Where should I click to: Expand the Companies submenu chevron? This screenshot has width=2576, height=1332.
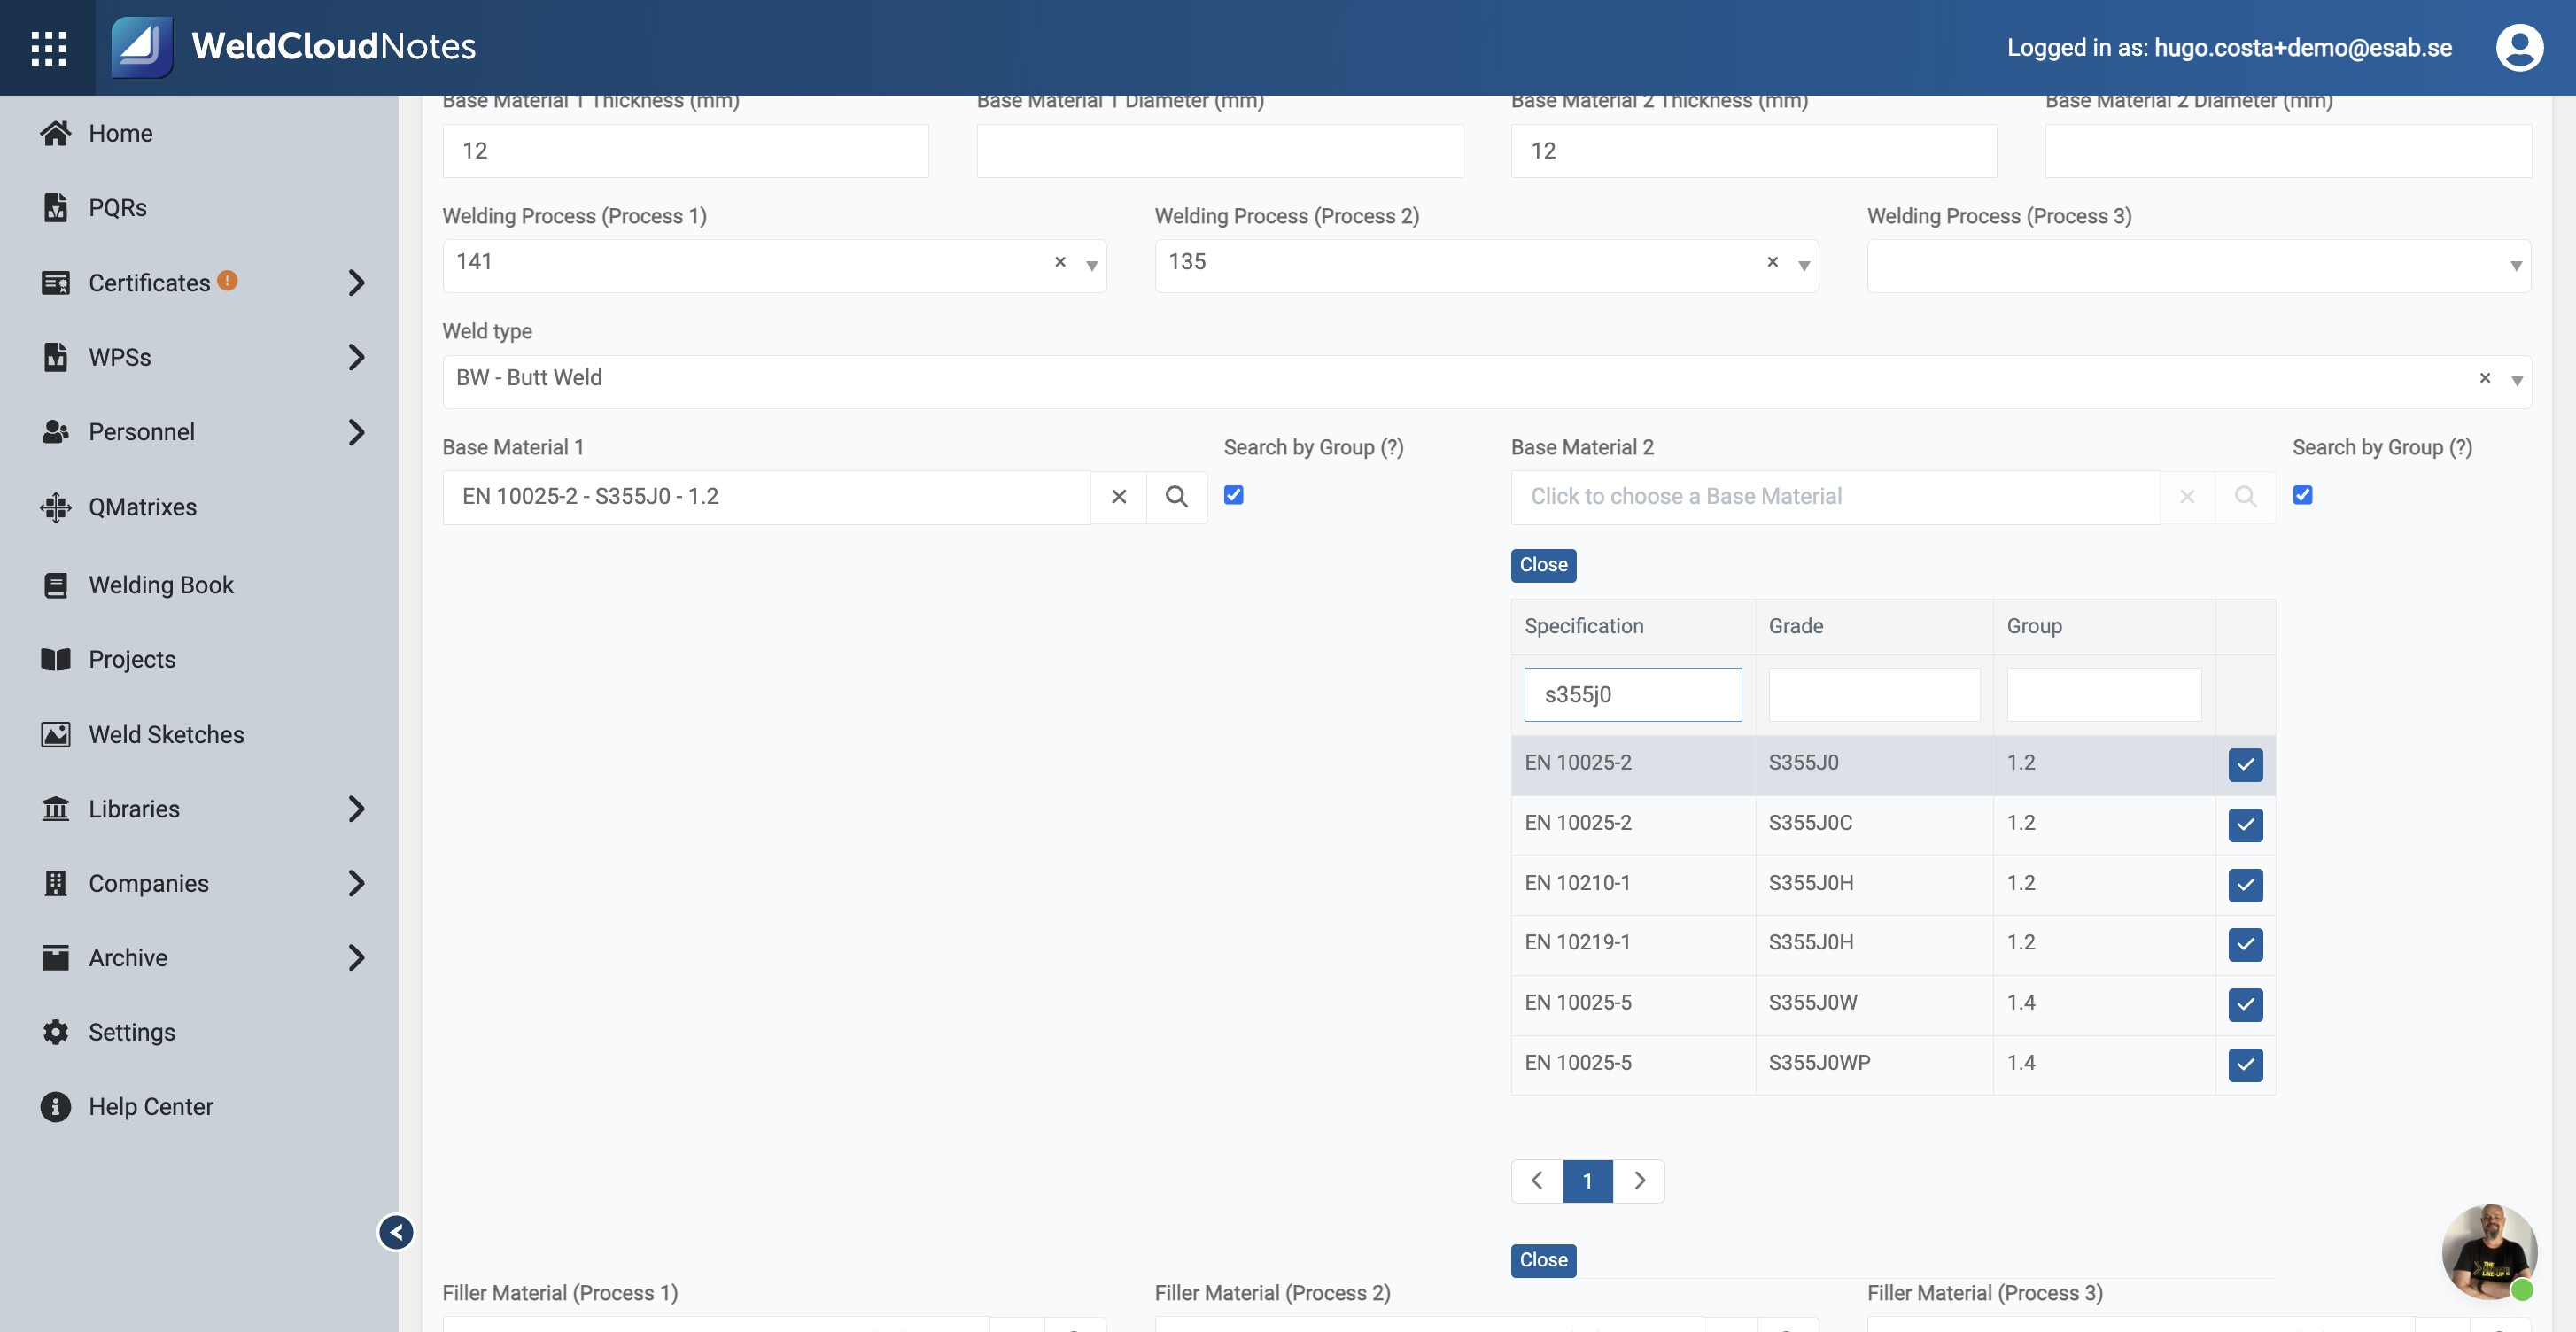point(356,883)
